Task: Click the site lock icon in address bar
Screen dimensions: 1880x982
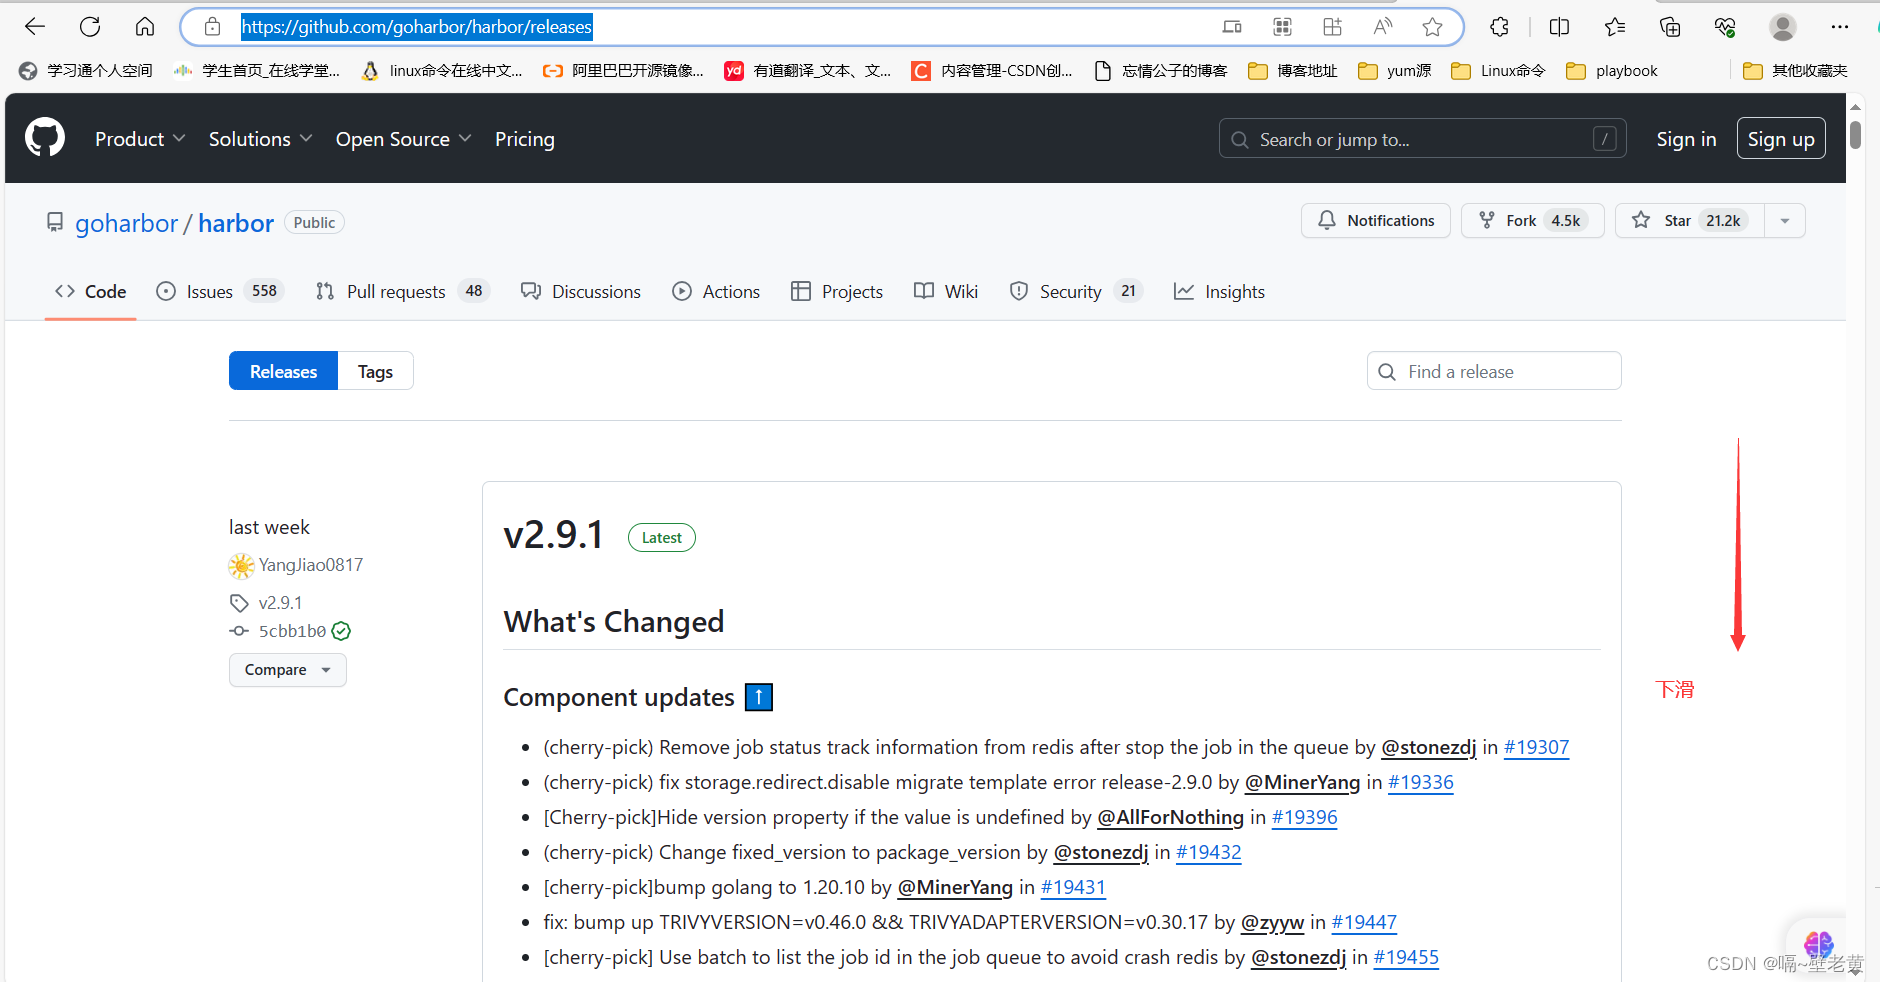Action: click(x=212, y=27)
